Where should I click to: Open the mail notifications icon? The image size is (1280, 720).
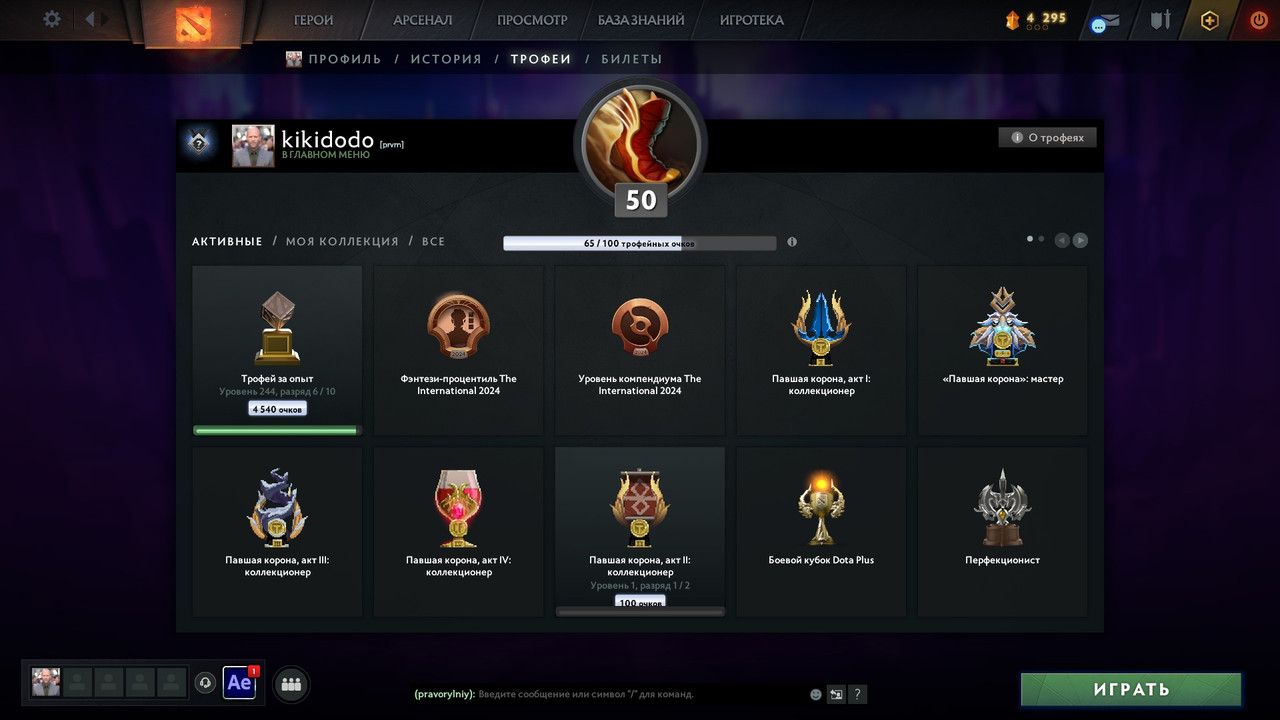tap(1104, 22)
